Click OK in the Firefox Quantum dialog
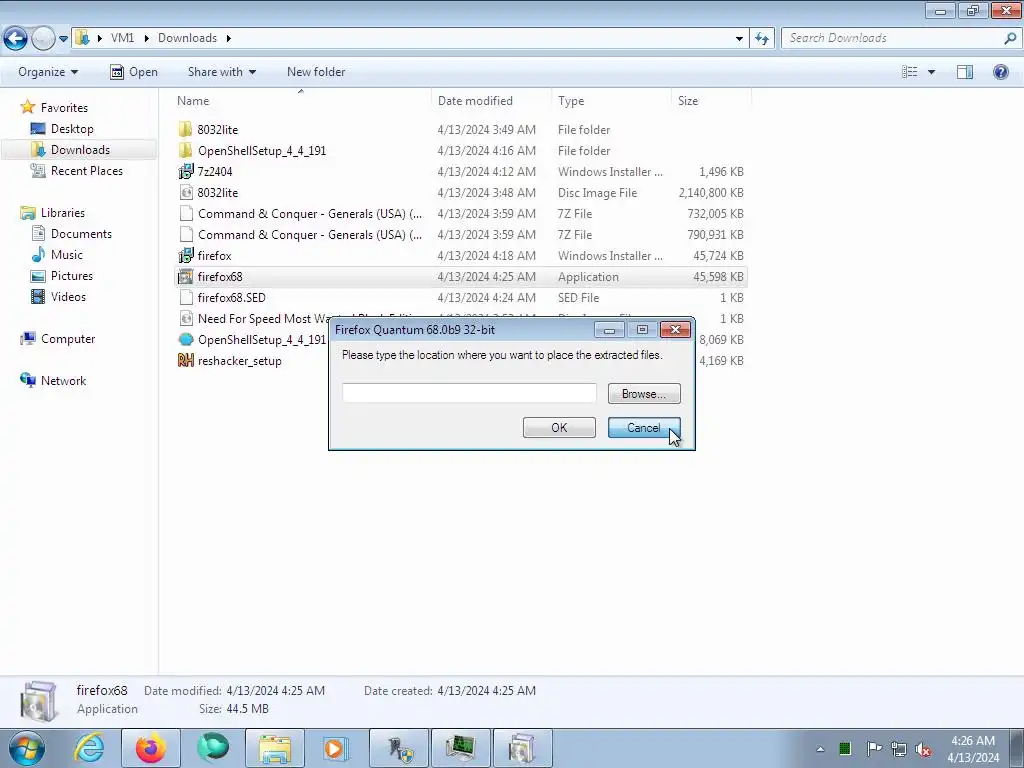 click(x=559, y=428)
